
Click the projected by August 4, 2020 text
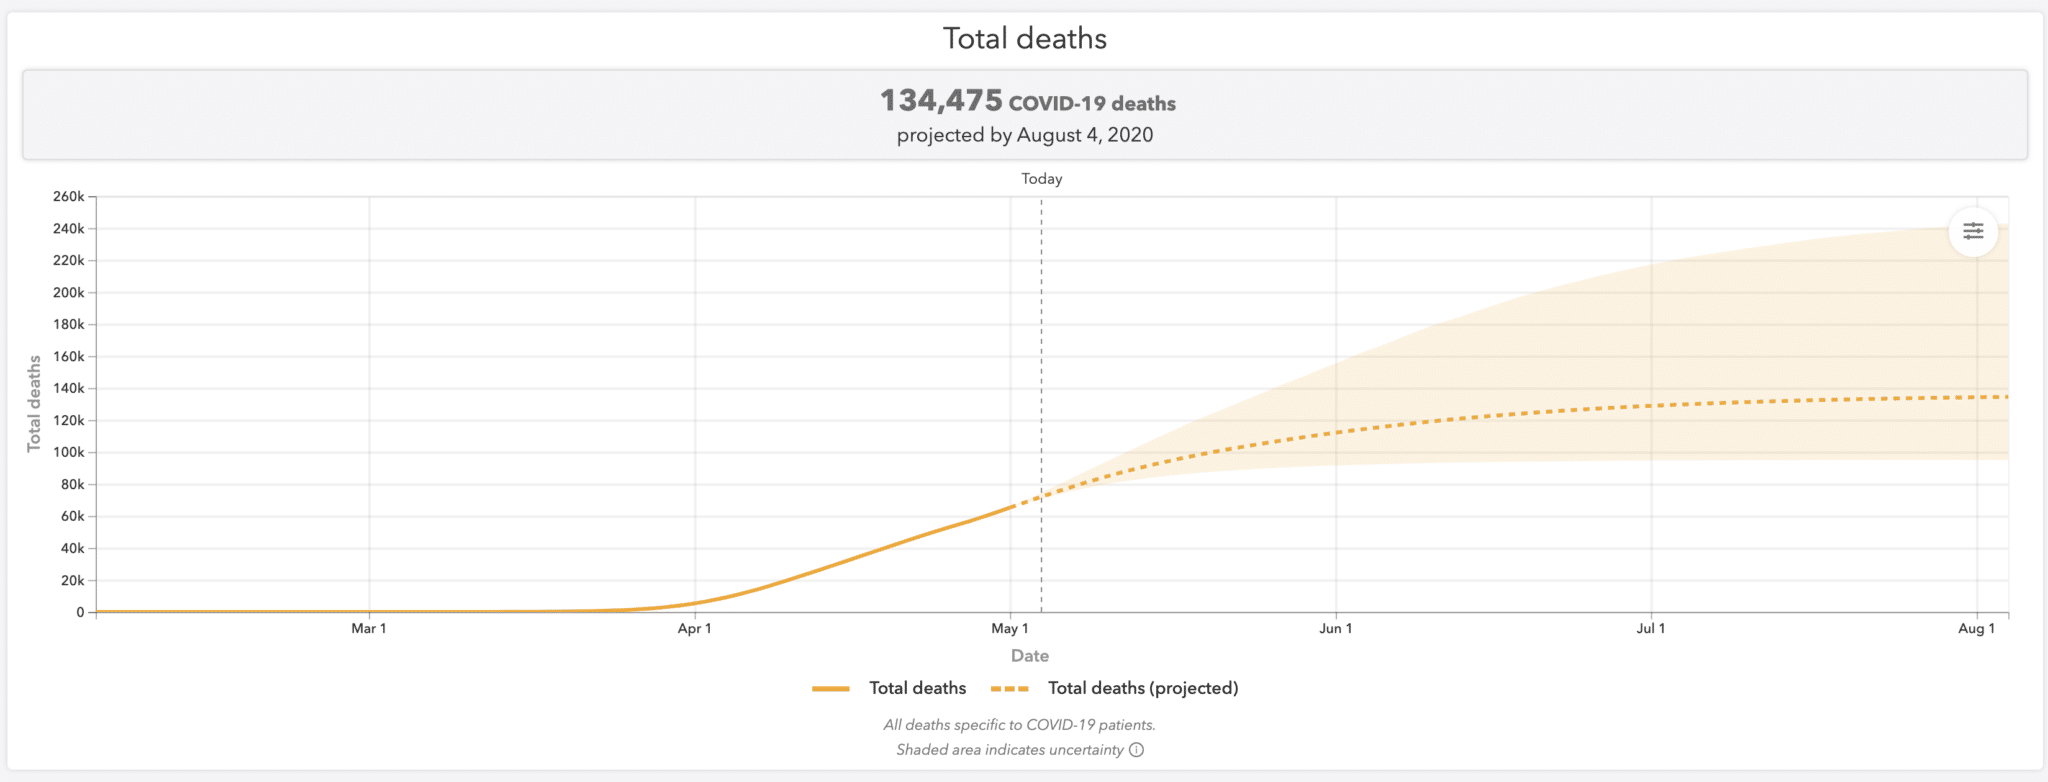pyautogui.click(x=1025, y=135)
